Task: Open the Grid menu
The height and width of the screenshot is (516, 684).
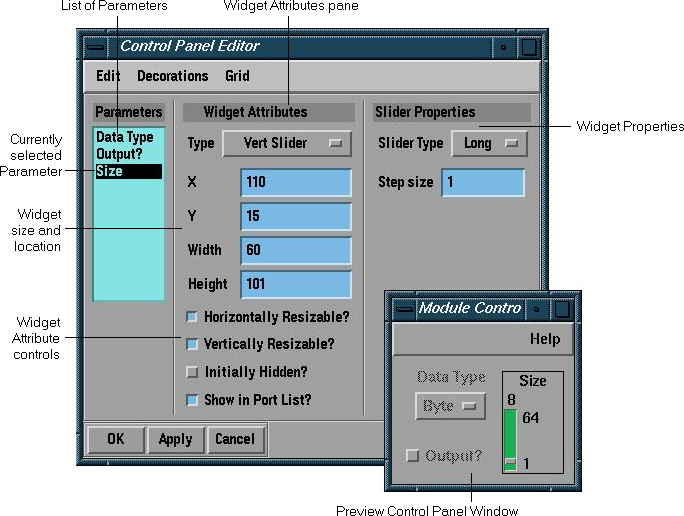Action: 237,76
